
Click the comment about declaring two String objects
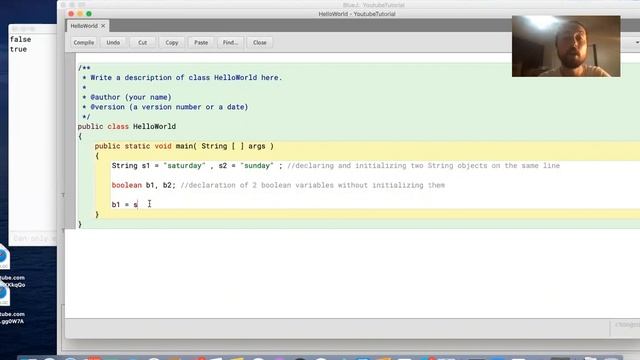(x=423, y=166)
